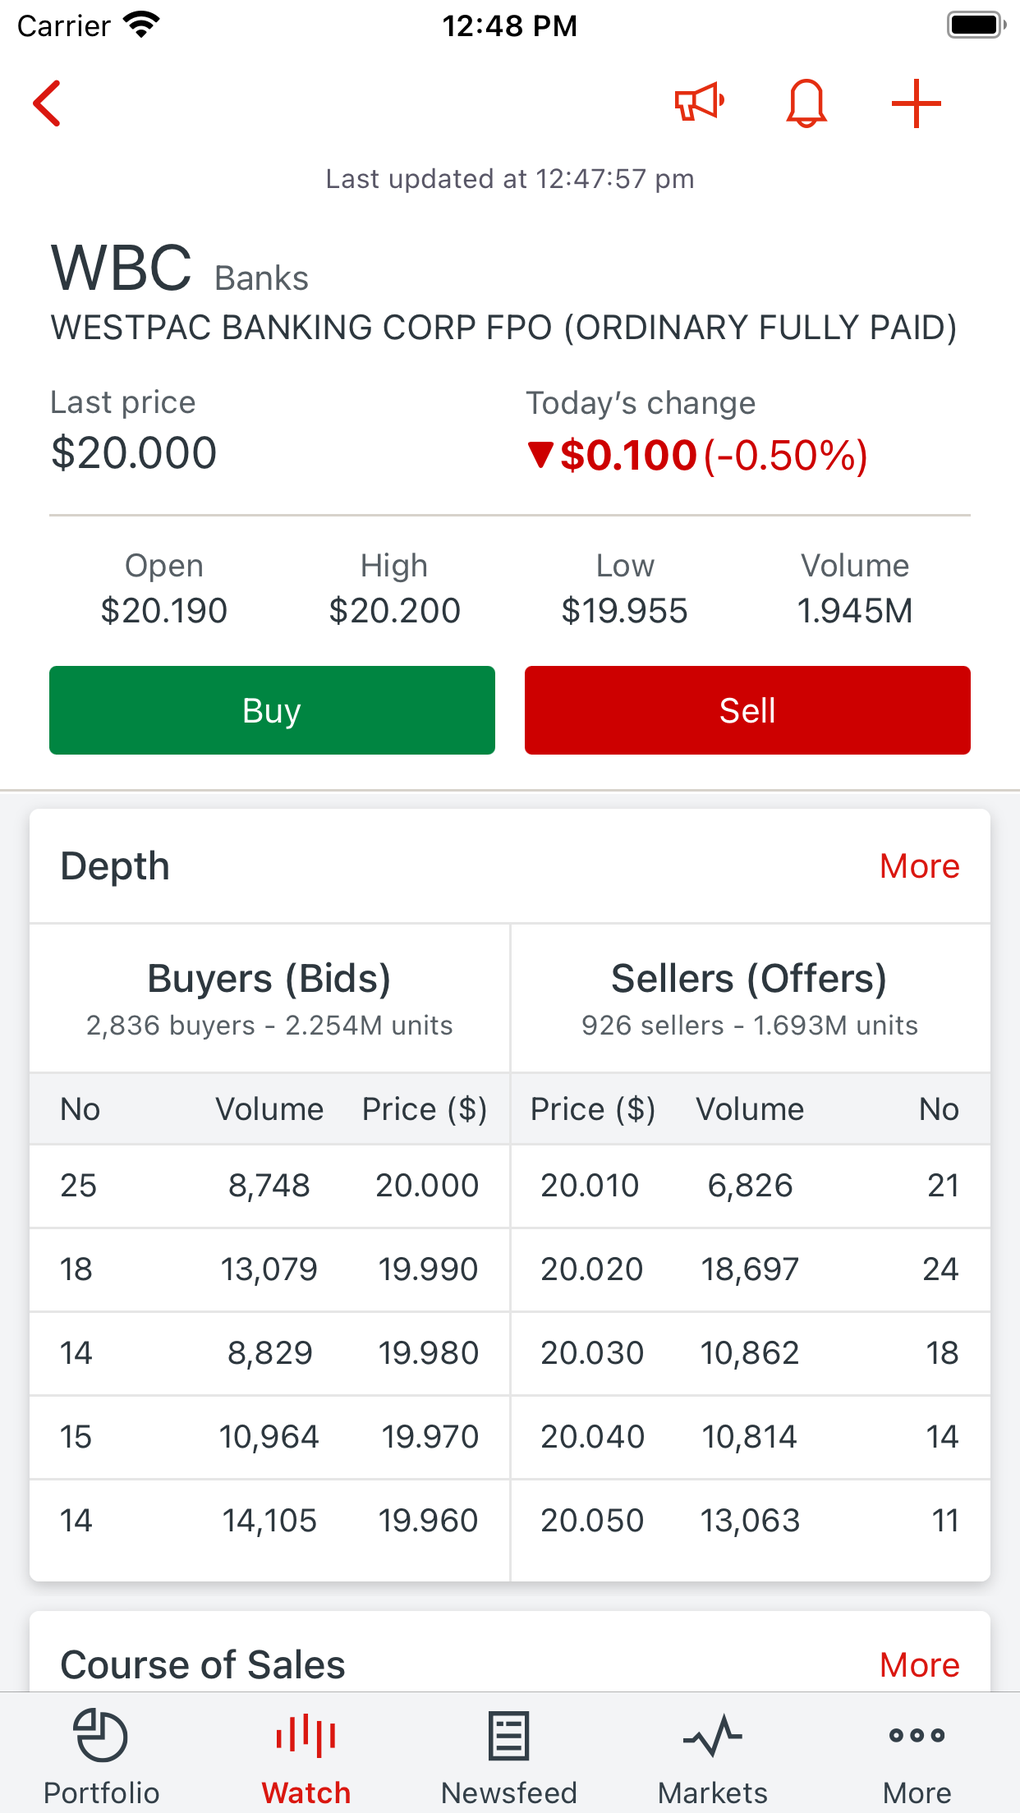Tap Buy to open an order
Image resolution: width=1020 pixels, height=1813 pixels.
pyautogui.click(x=271, y=710)
